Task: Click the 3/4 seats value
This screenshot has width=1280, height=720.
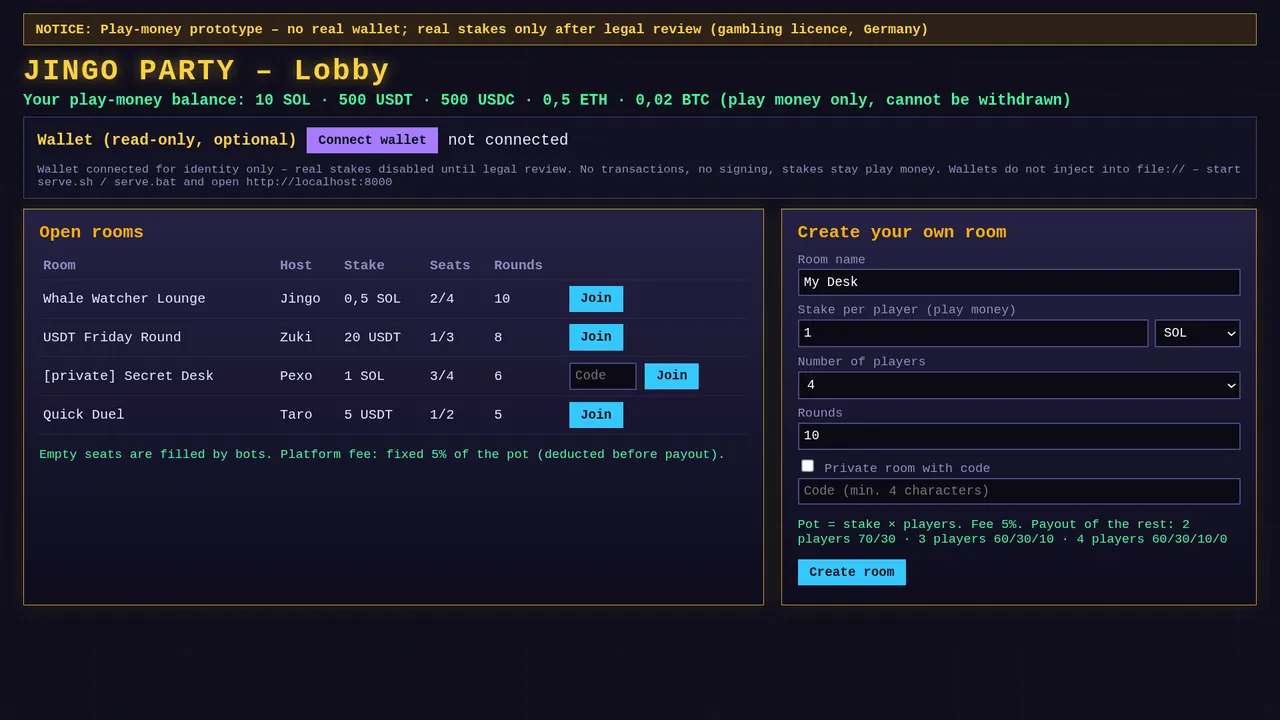Action: [442, 376]
